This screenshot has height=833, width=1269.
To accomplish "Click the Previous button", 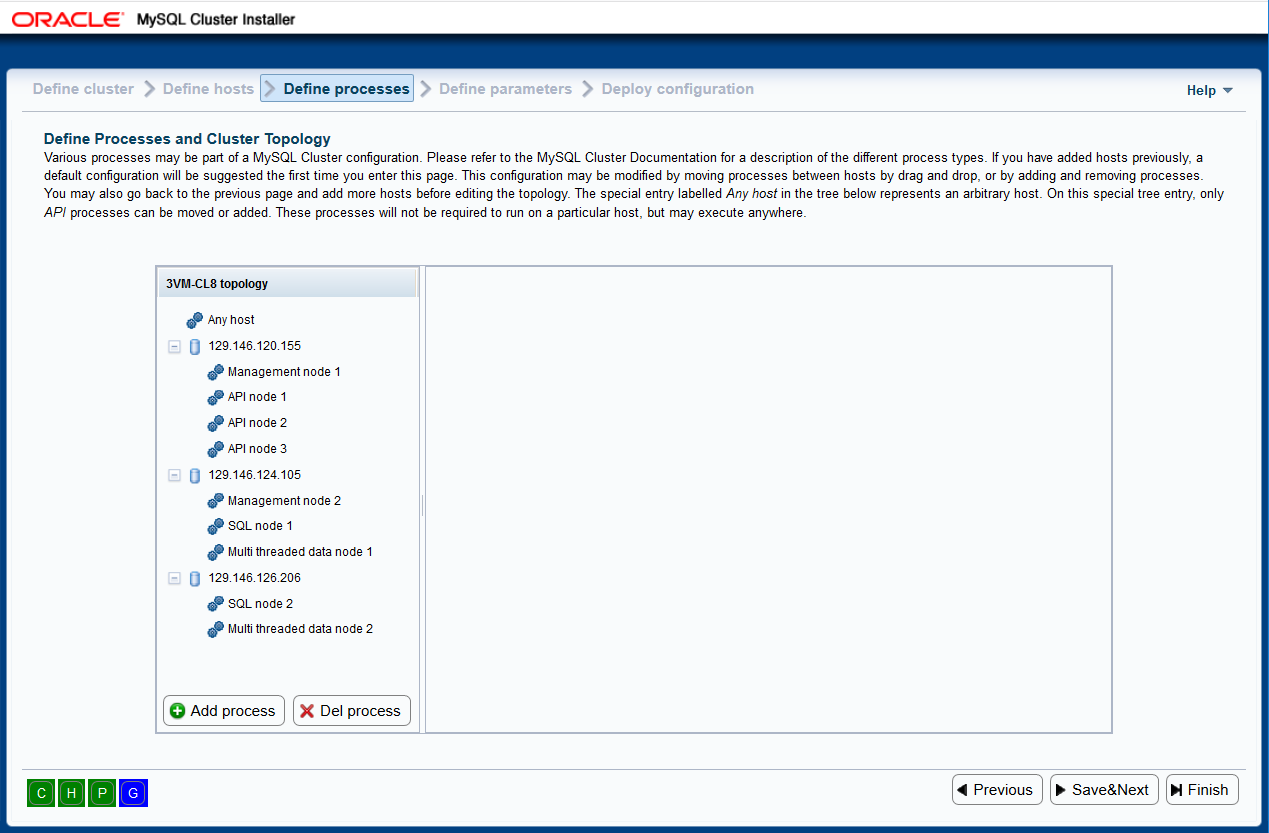I will point(997,790).
